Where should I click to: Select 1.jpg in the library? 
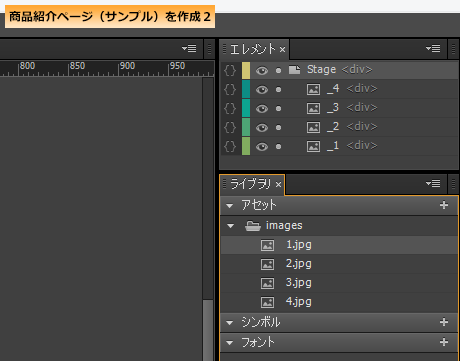[x=339, y=245]
